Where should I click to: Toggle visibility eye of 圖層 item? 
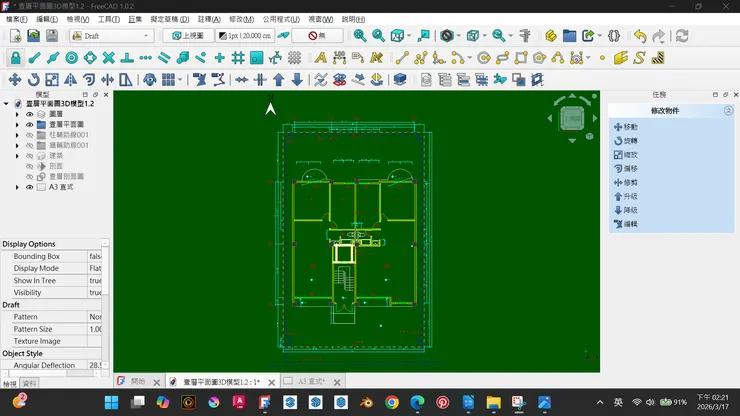(29, 114)
